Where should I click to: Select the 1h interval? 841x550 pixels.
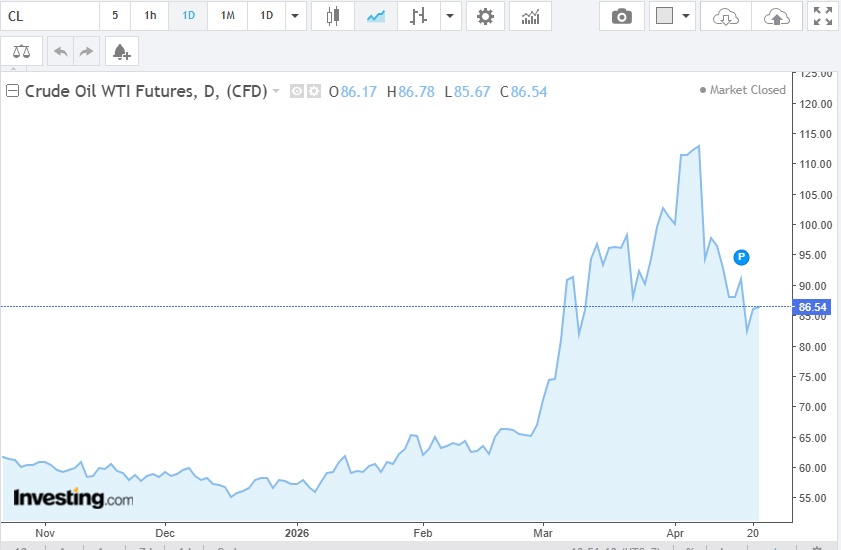click(150, 16)
